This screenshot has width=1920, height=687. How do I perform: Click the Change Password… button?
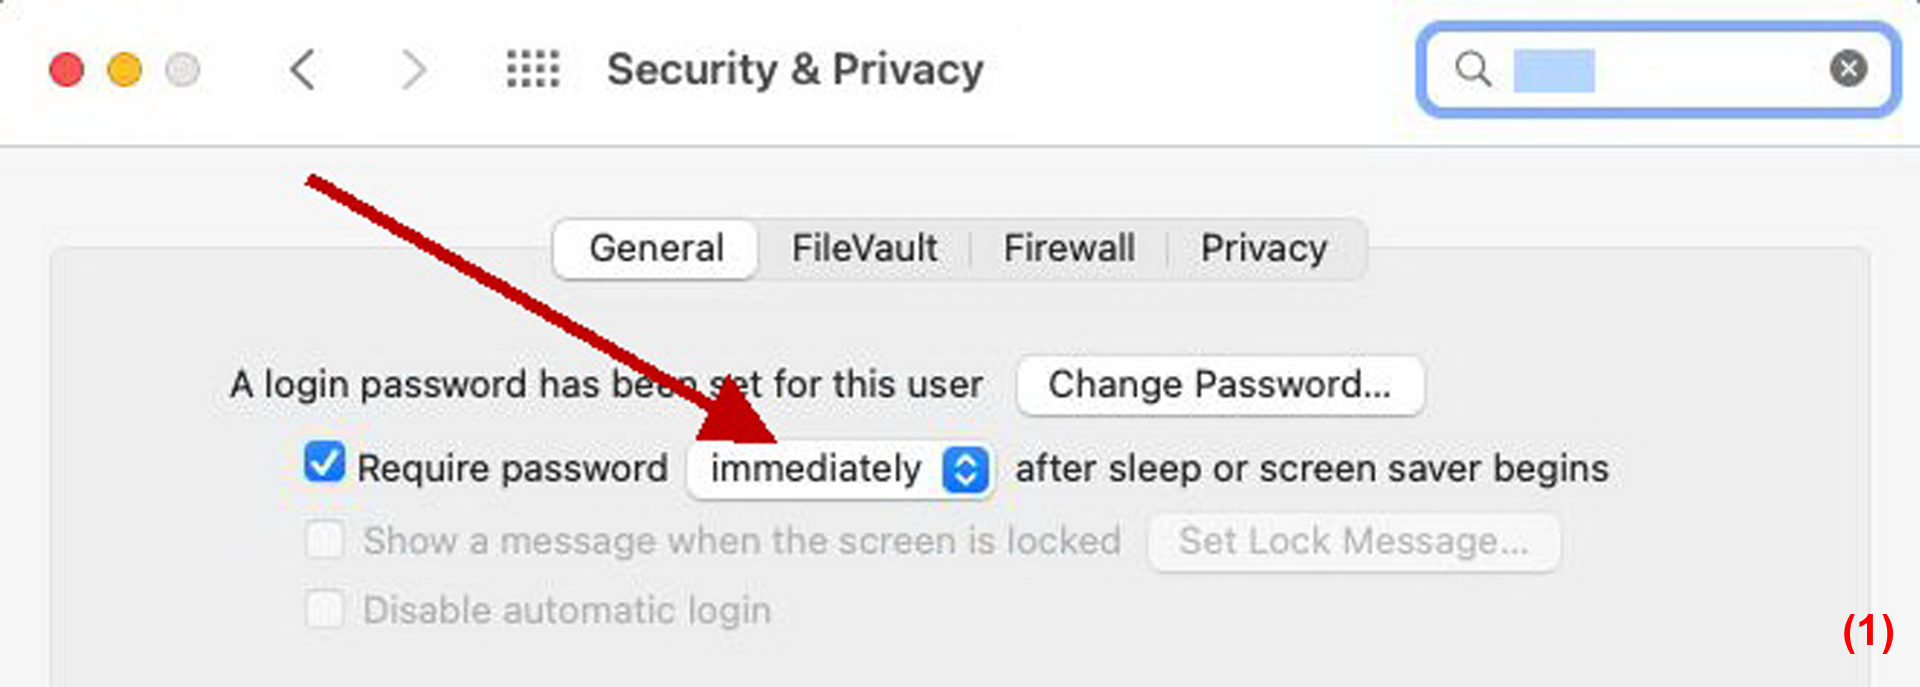(x=1220, y=385)
